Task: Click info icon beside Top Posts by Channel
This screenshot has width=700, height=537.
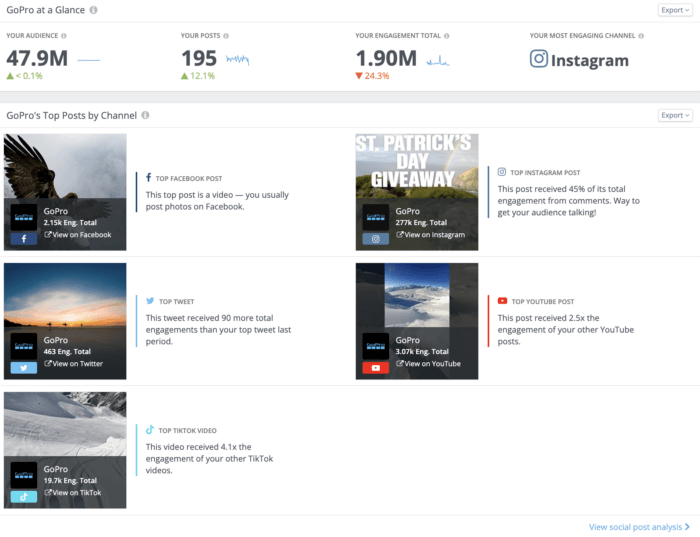Action: point(145,115)
